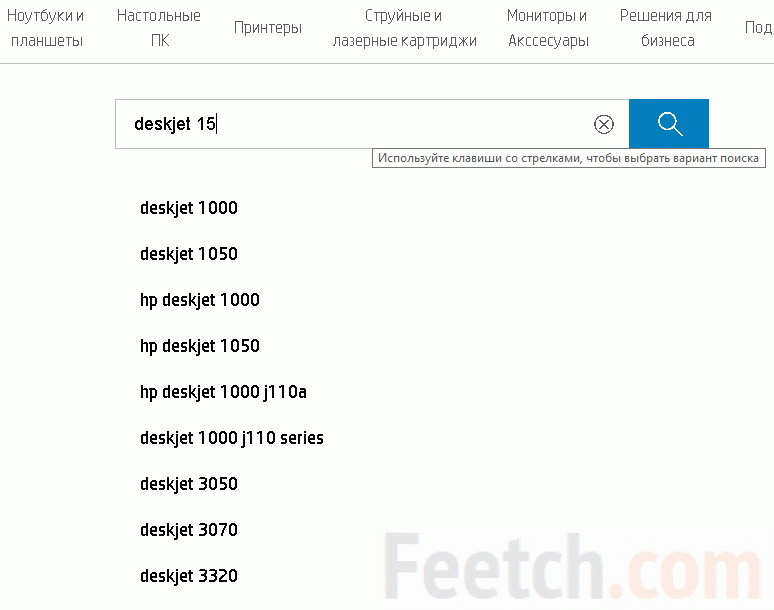Select suggestion 'deskjet 3050'

point(189,484)
